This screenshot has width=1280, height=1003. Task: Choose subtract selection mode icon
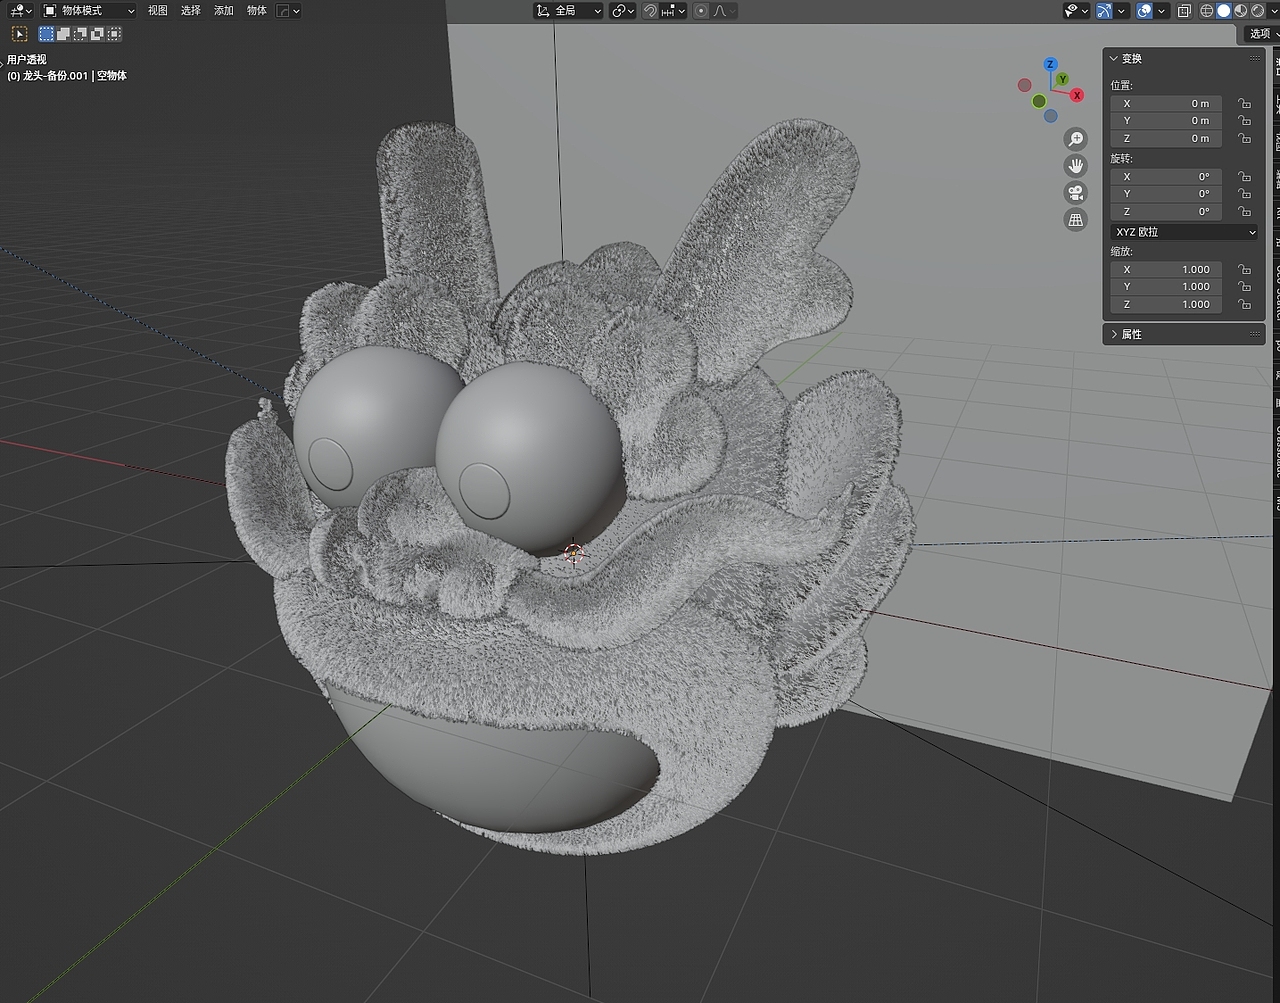tap(80, 34)
